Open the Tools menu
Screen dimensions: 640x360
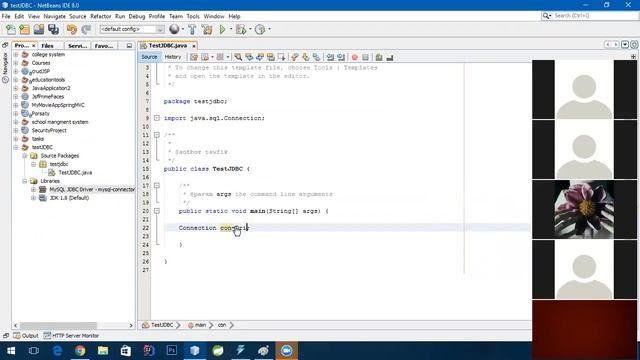(193, 16)
